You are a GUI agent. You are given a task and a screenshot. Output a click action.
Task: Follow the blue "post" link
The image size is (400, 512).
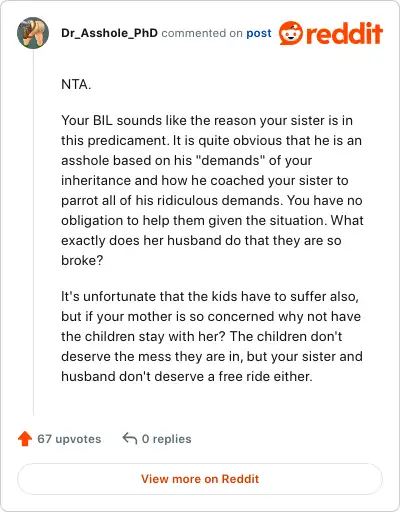[259, 33]
